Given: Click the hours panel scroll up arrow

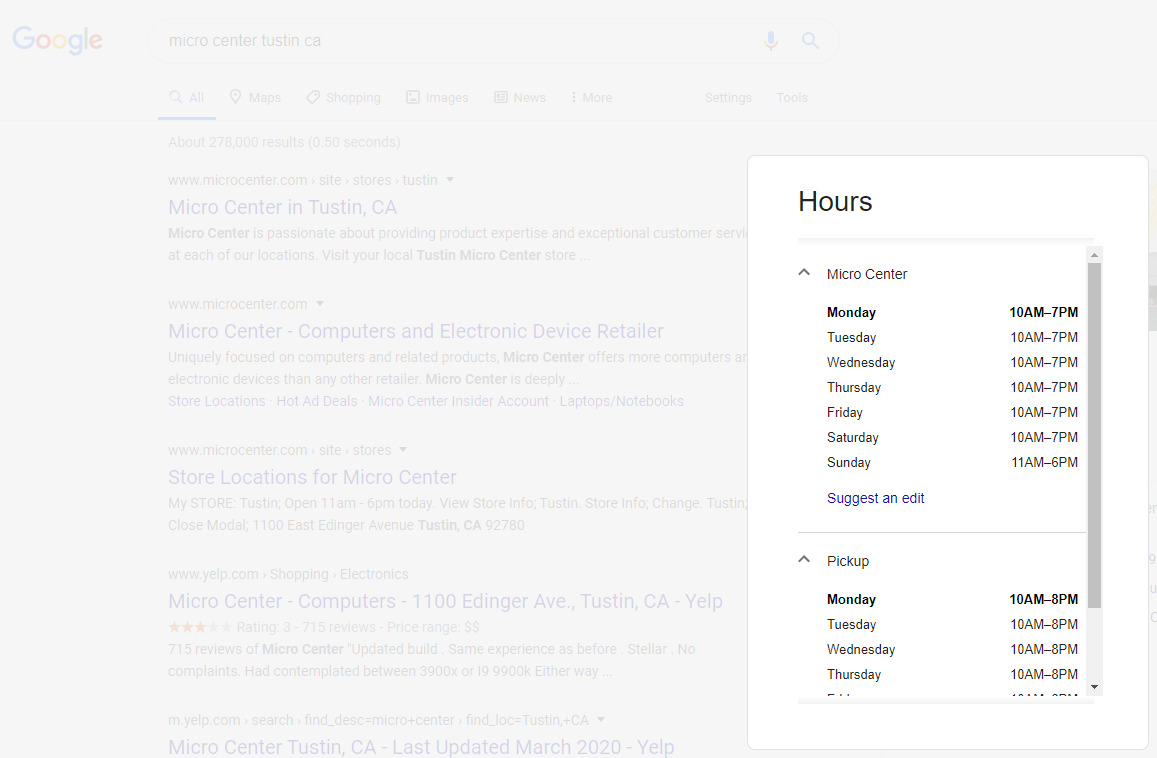Looking at the screenshot, I should [x=1094, y=255].
